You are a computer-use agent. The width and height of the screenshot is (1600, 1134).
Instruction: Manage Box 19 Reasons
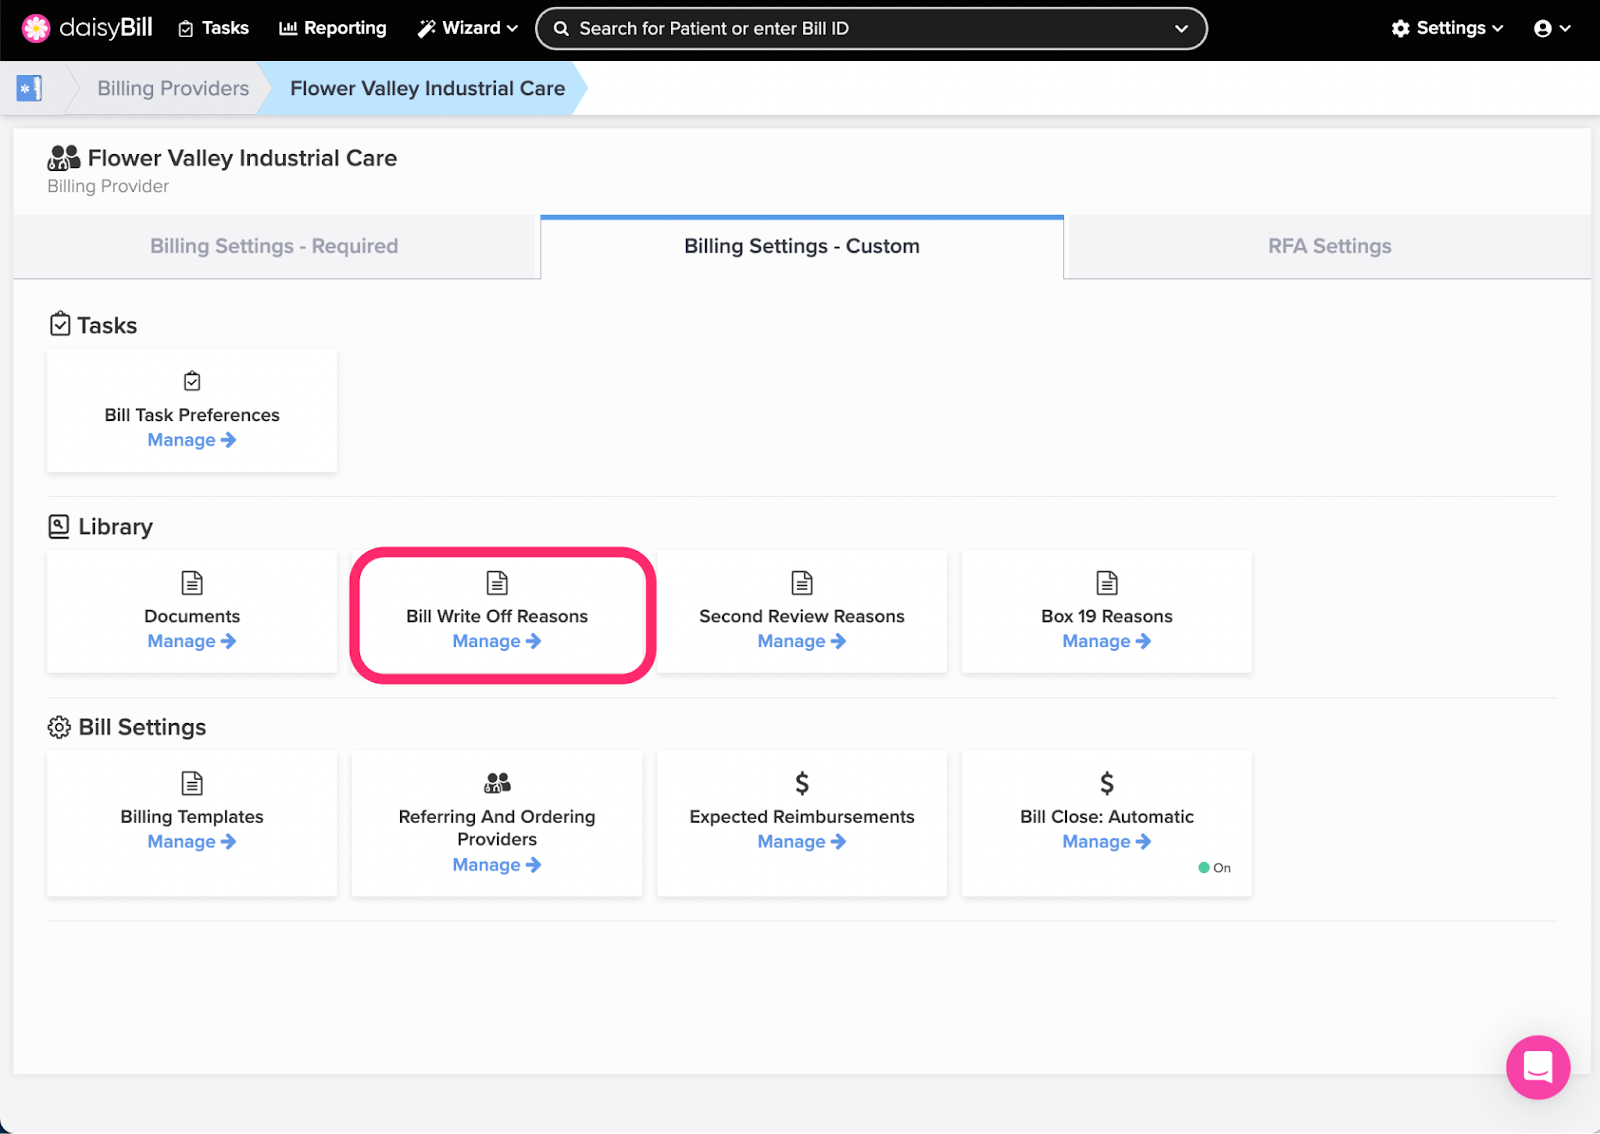(1107, 641)
